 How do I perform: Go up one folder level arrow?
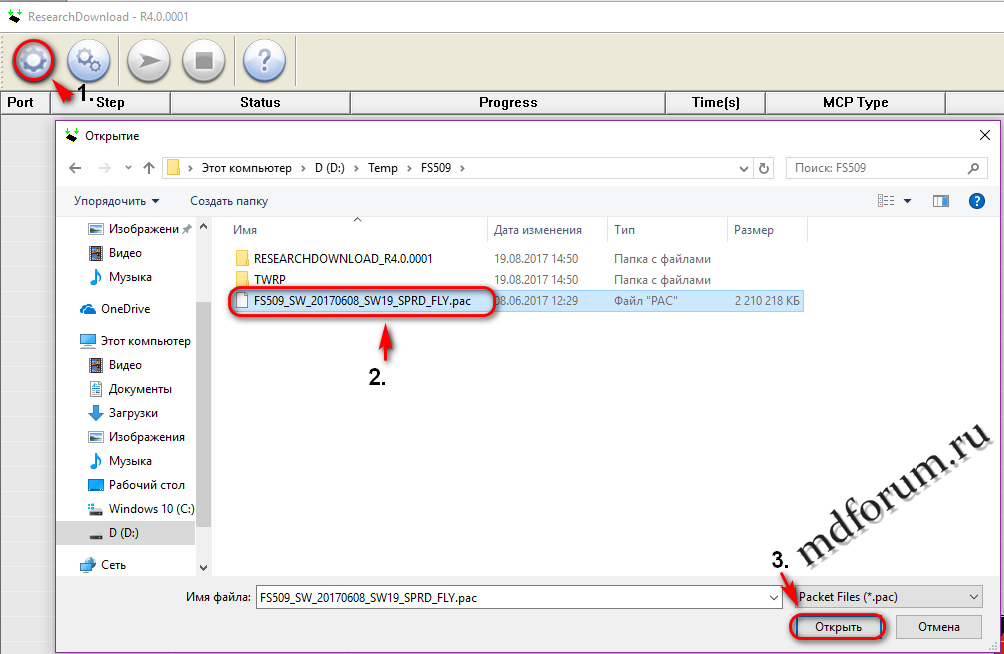pyautogui.click(x=149, y=168)
